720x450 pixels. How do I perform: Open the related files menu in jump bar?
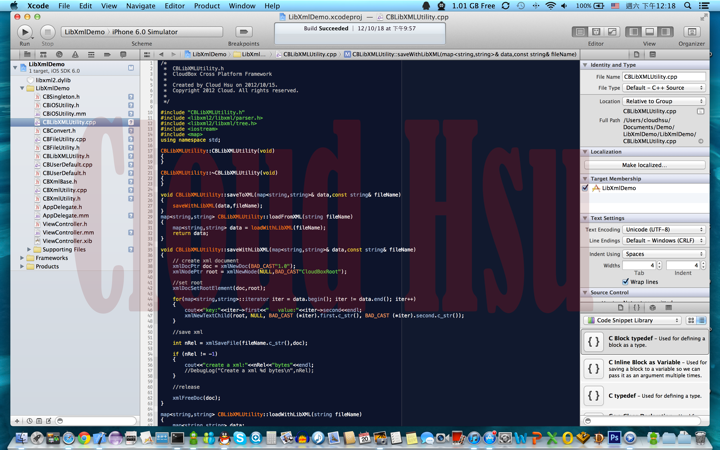[x=147, y=54]
